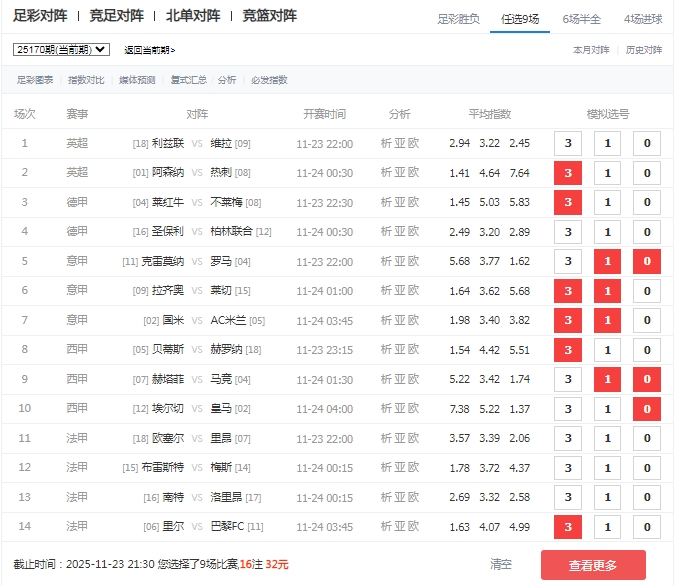Open 析 analysis for 莱红牛 vs 不莱梅
Image resolution: width=674 pixels, height=586 pixels.
pos(387,203)
